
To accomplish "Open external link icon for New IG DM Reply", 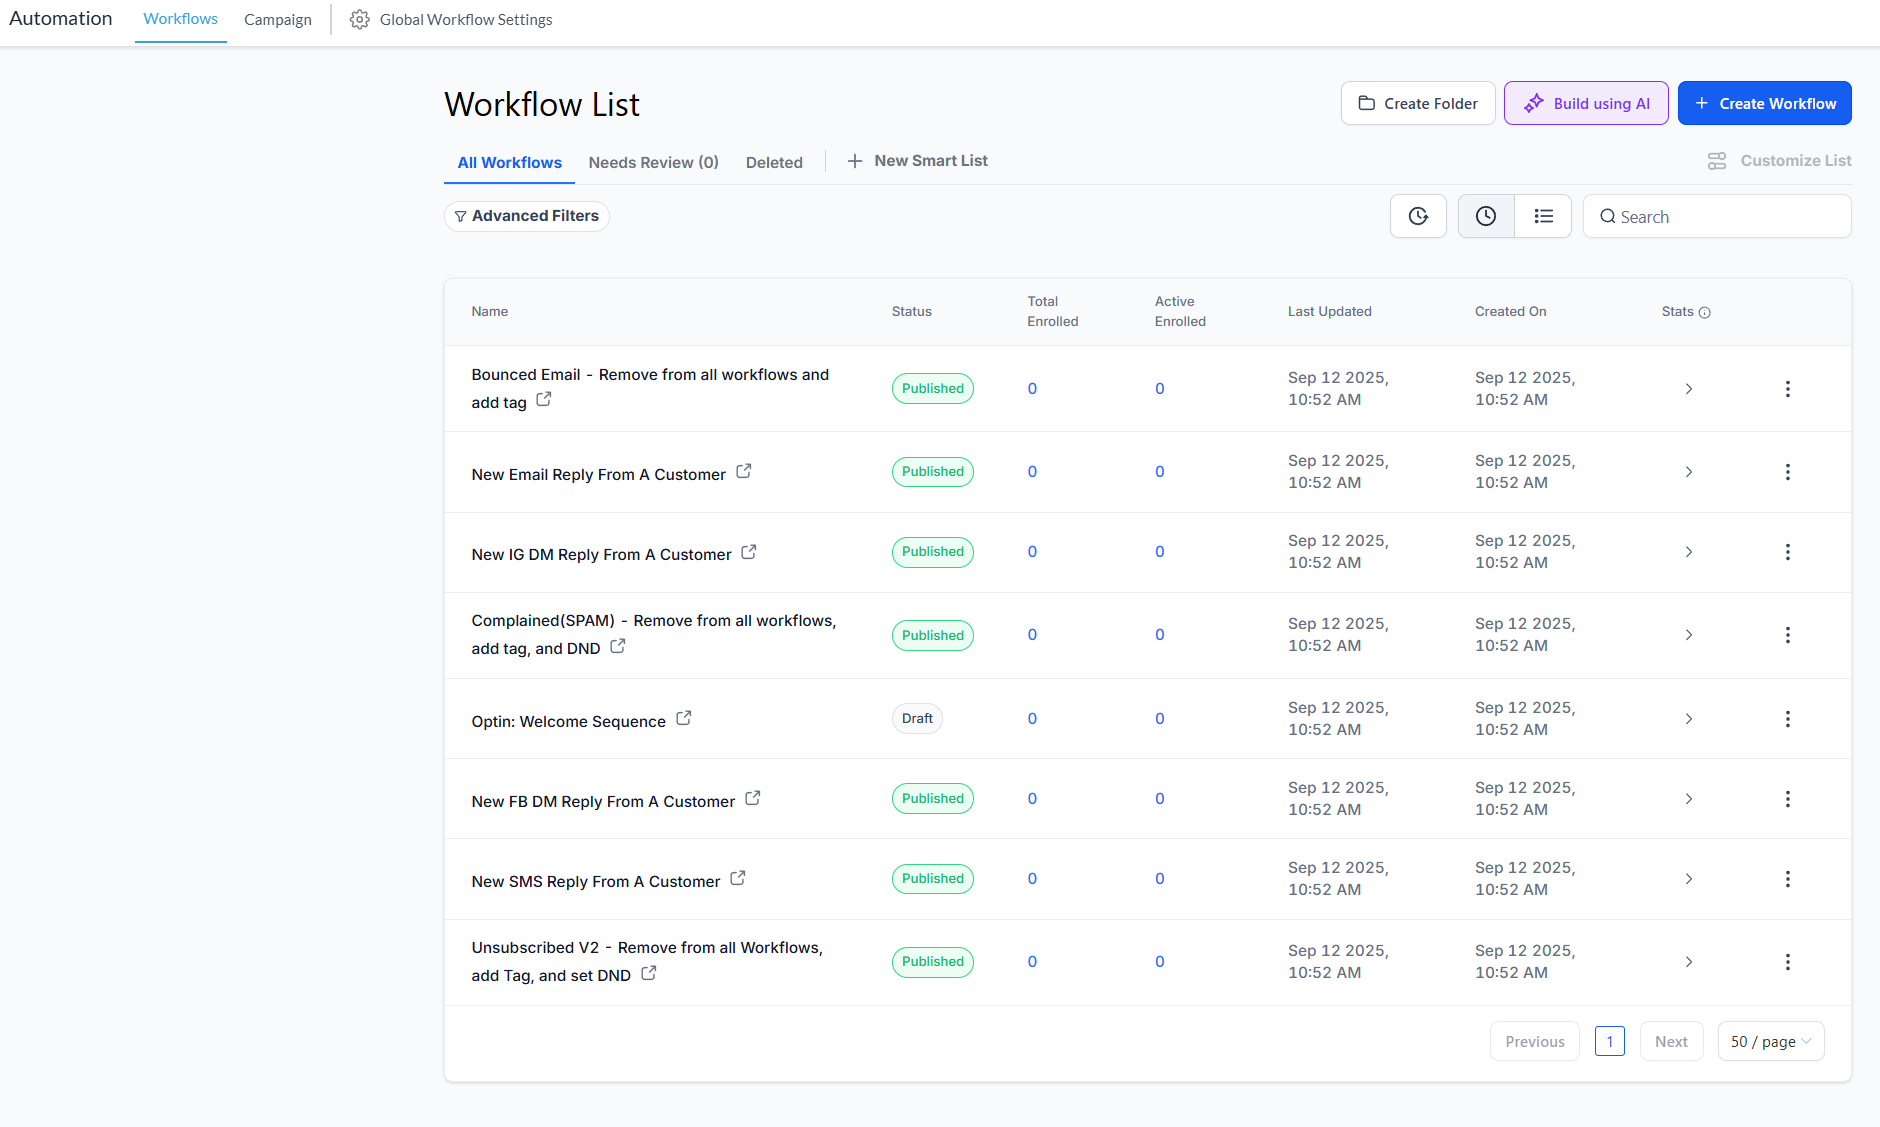I will point(749,552).
